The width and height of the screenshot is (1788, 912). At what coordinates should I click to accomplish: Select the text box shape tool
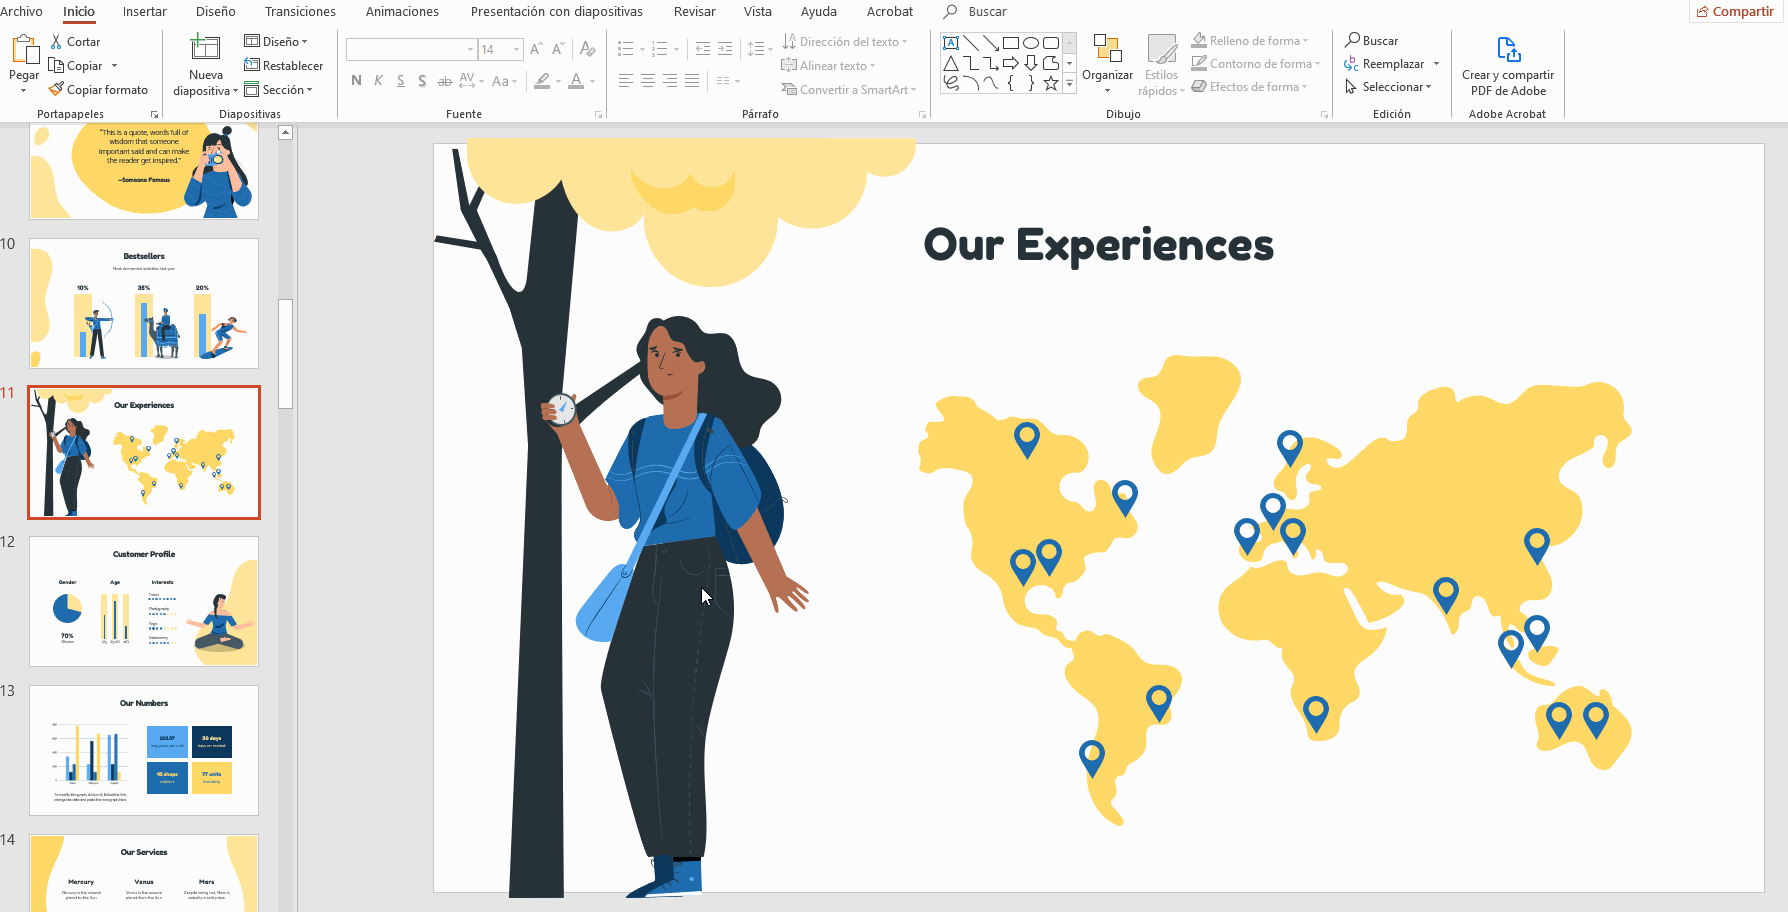point(951,43)
